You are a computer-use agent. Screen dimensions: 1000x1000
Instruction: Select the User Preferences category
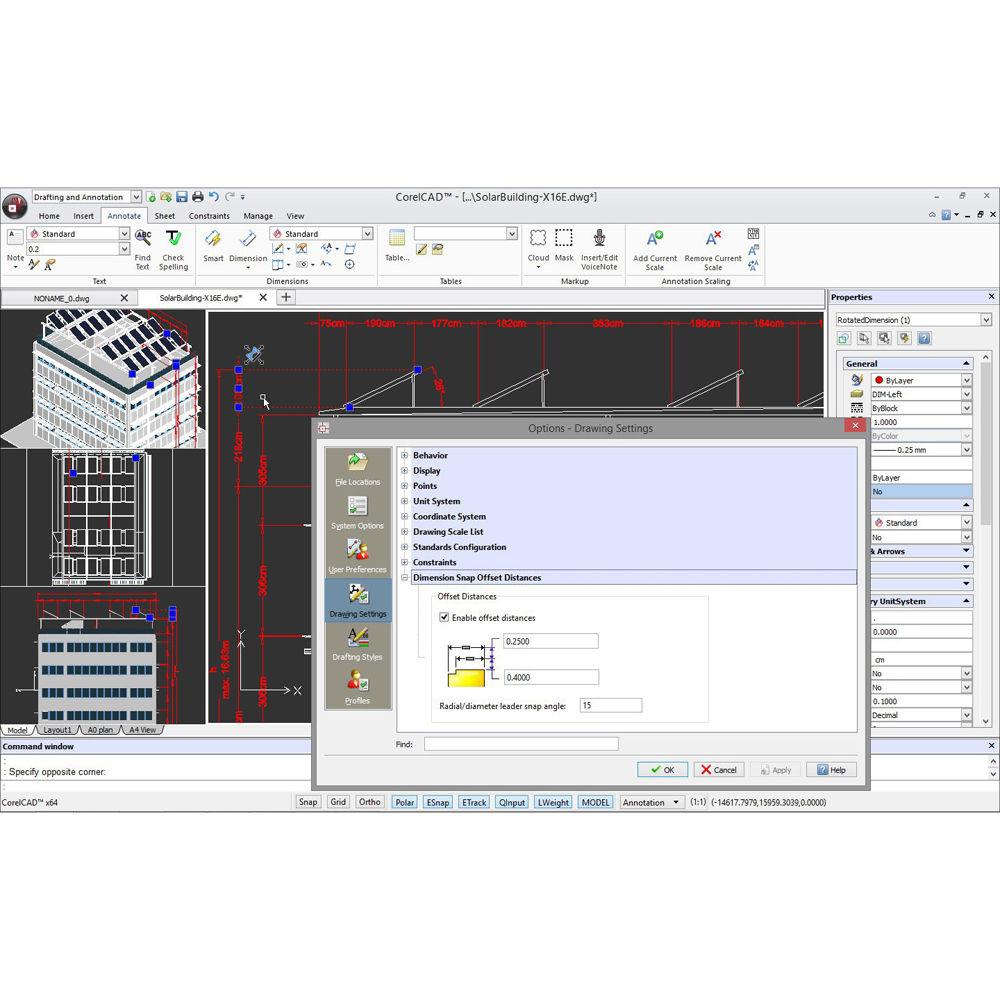pyautogui.click(x=357, y=553)
